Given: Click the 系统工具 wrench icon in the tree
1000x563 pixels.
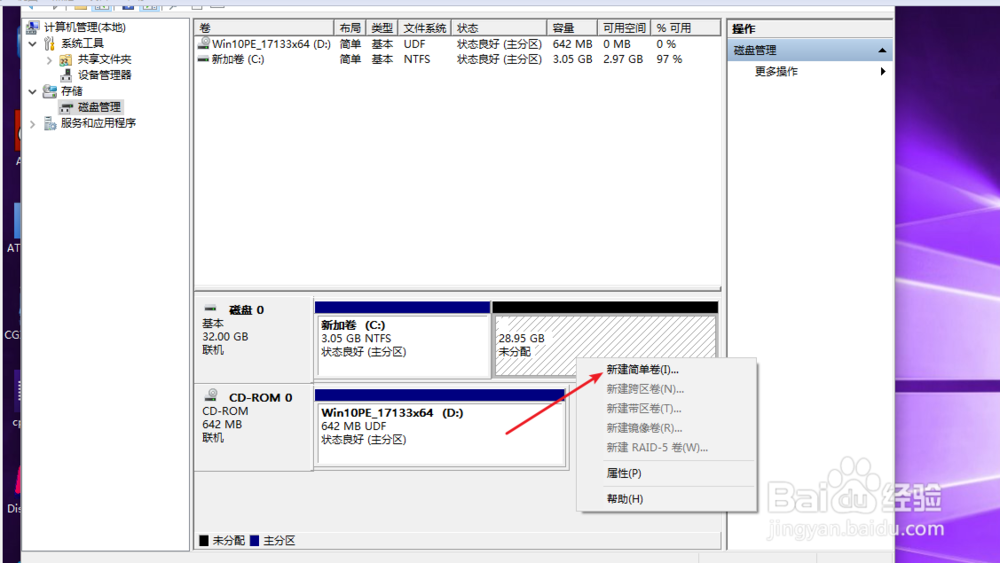Looking at the screenshot, I should coord(50,43).
